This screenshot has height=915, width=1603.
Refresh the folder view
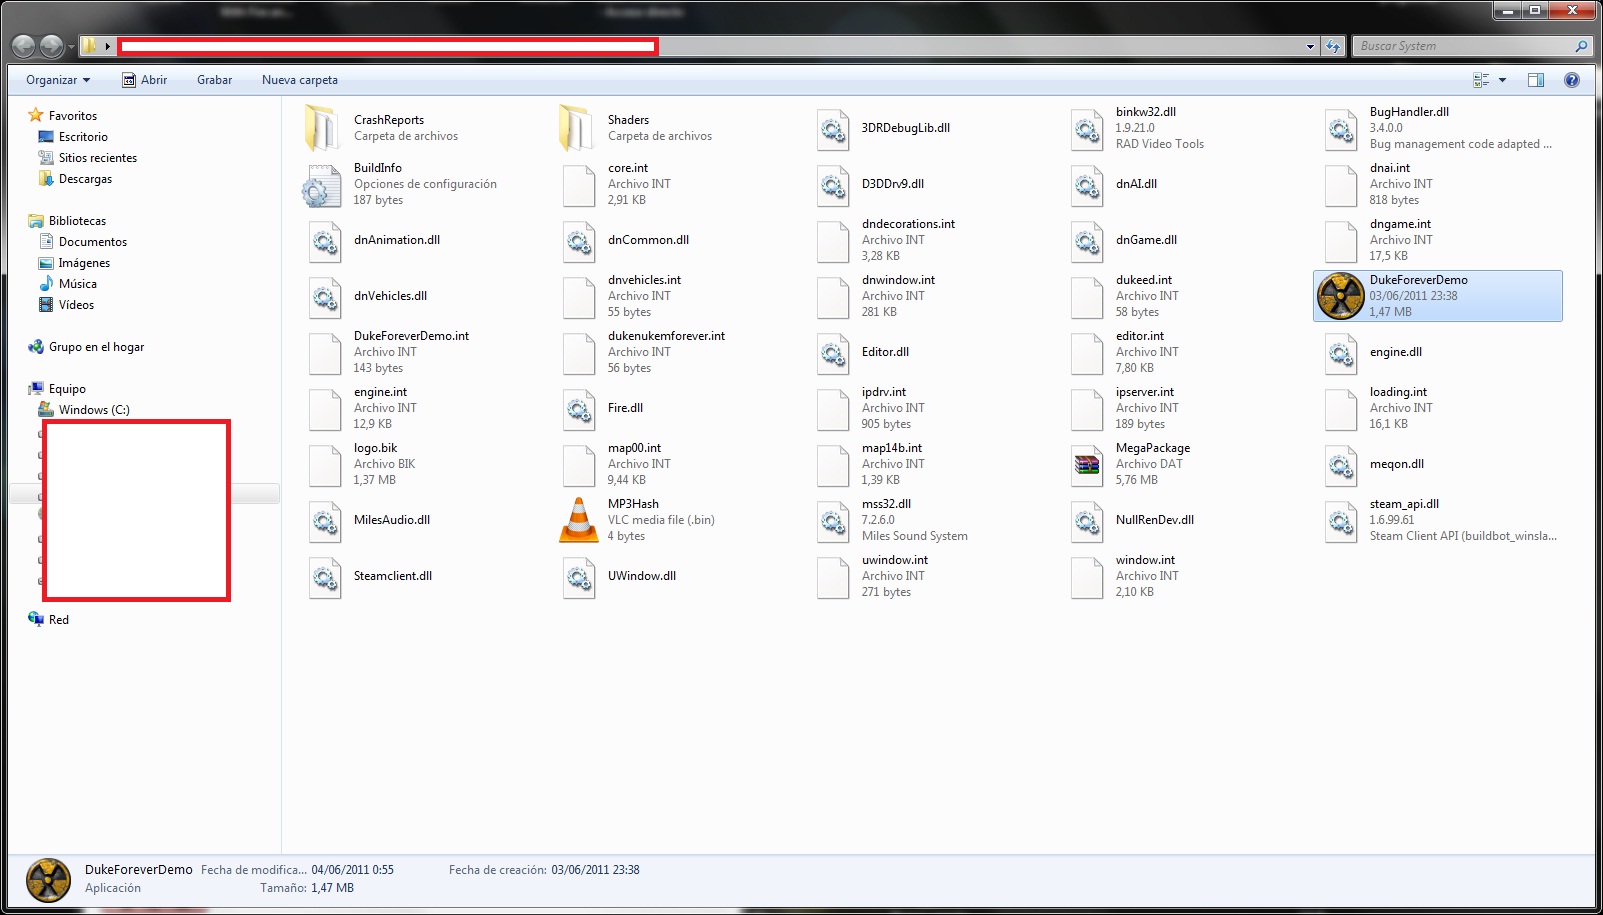(1332, 46)
